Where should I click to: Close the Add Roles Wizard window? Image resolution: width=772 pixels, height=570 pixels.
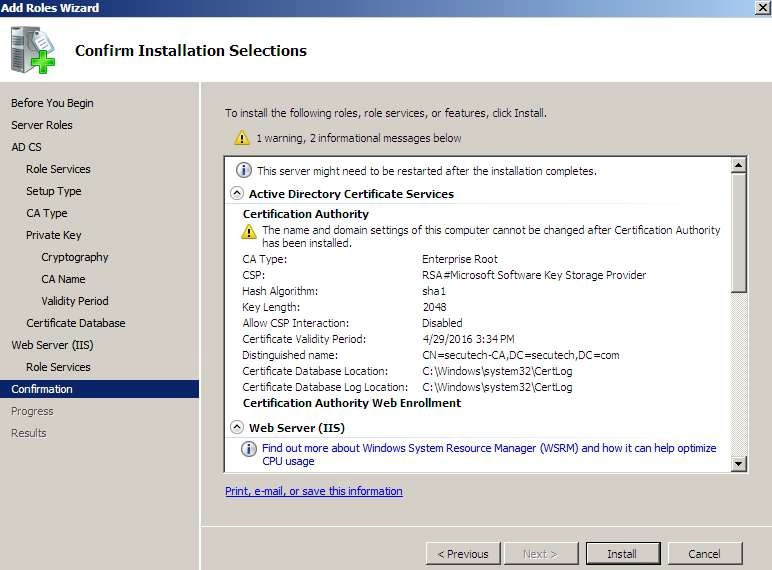(762, 8)
